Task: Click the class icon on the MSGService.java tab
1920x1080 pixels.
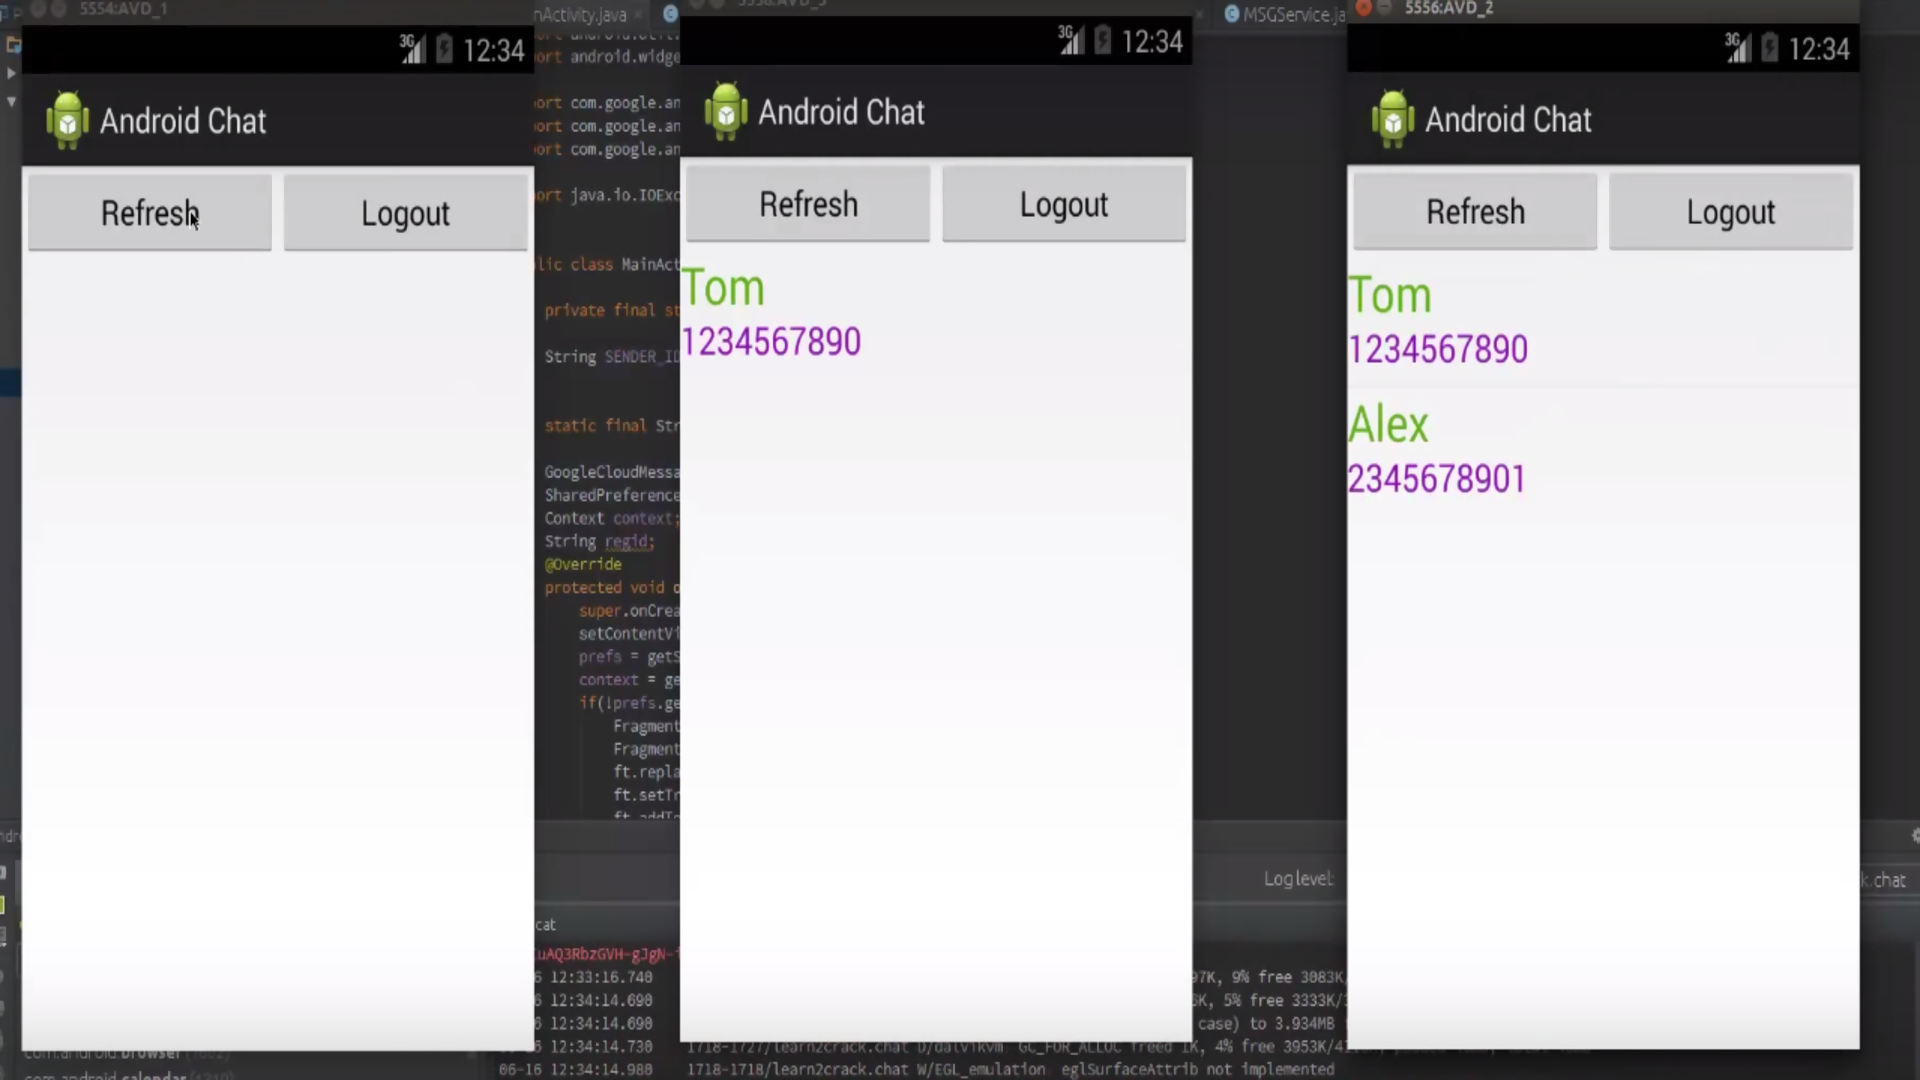Action: click(1232, 14)
